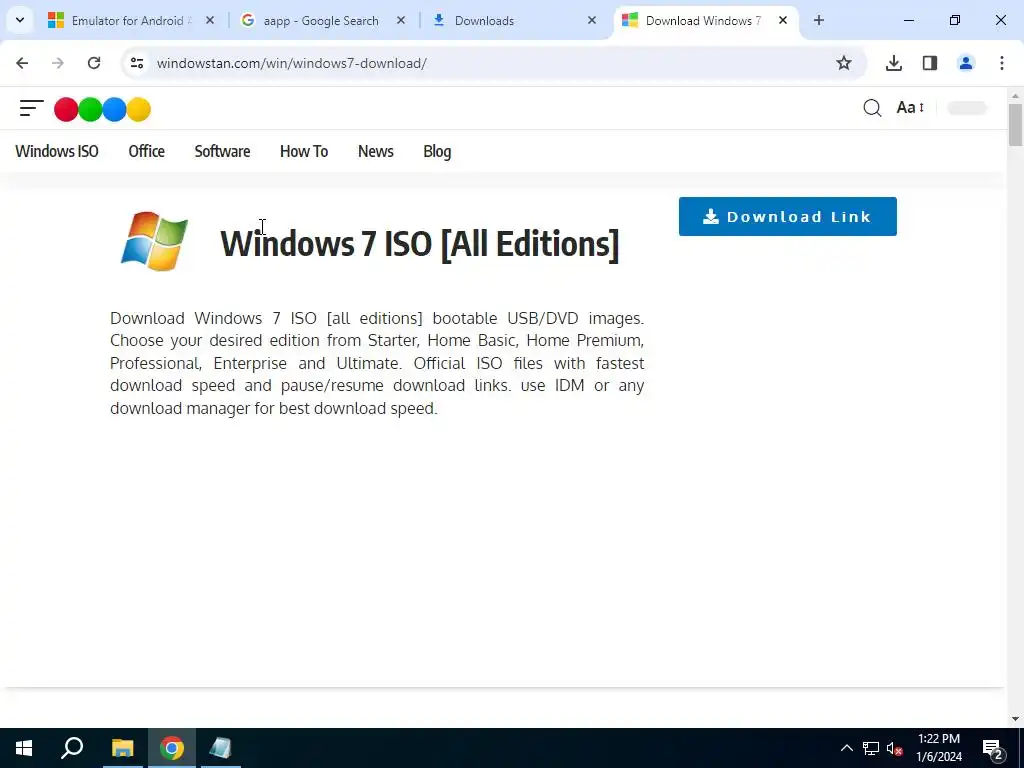Screen dimensions: 1024x768
Task: Open the tab search dropdown arrow
Action: coord(20,20)
